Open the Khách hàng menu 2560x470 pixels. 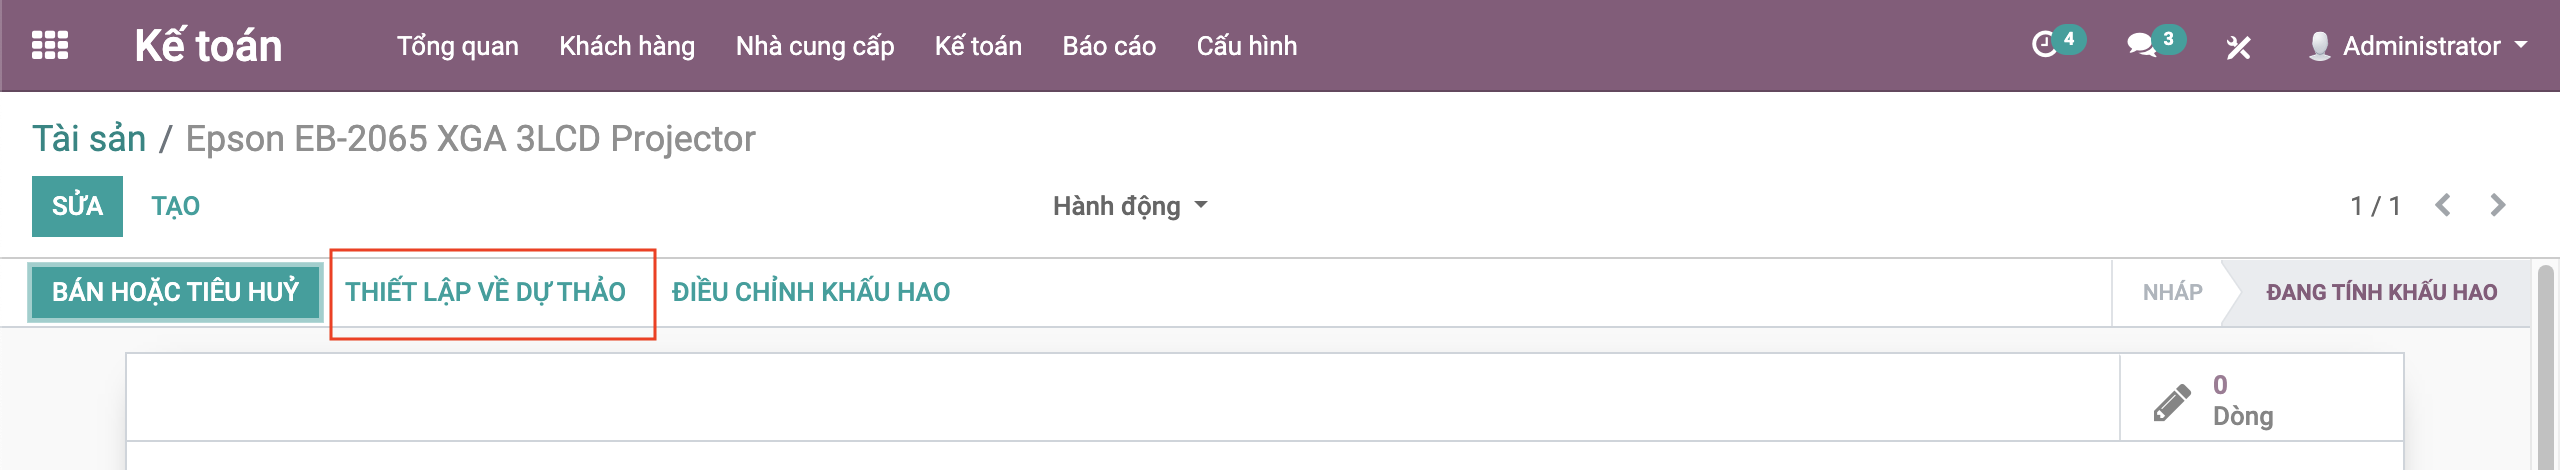627,46
